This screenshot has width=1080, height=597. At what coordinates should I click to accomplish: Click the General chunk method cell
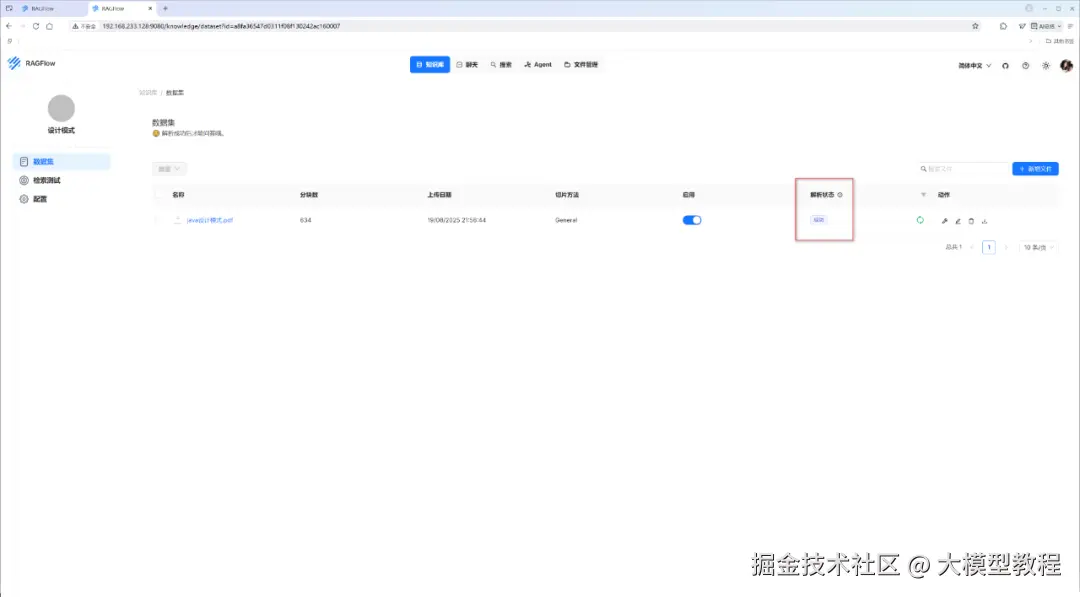click(x=566, y=220)
